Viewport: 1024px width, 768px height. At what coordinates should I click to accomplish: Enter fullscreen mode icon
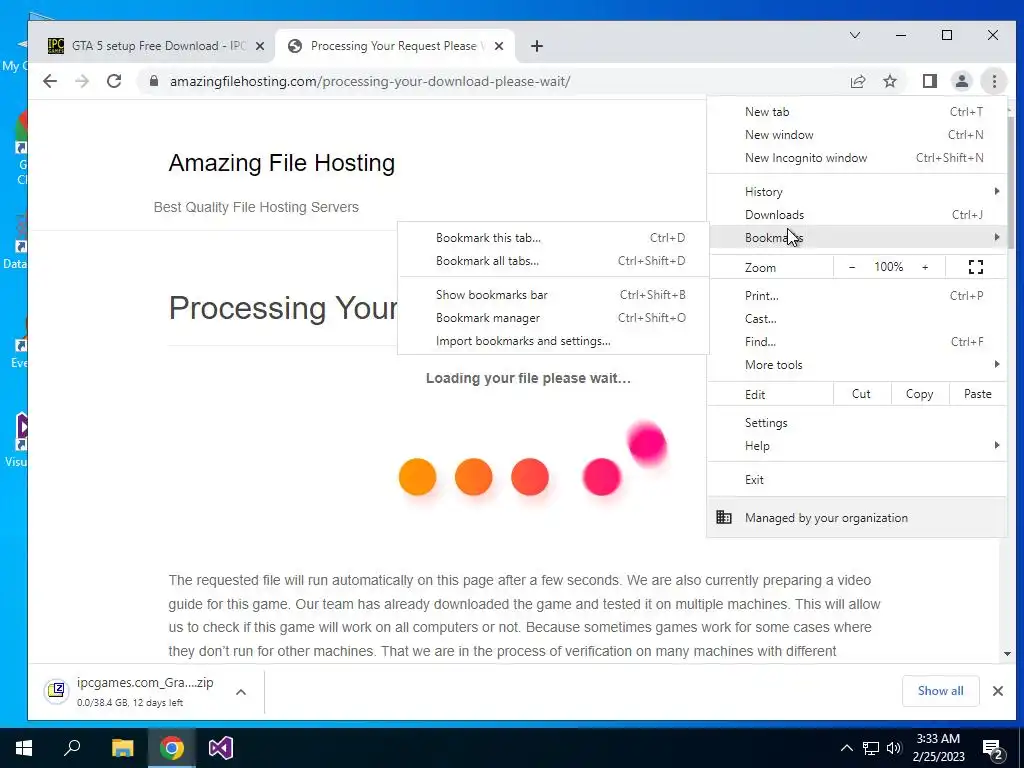[976, 267]
